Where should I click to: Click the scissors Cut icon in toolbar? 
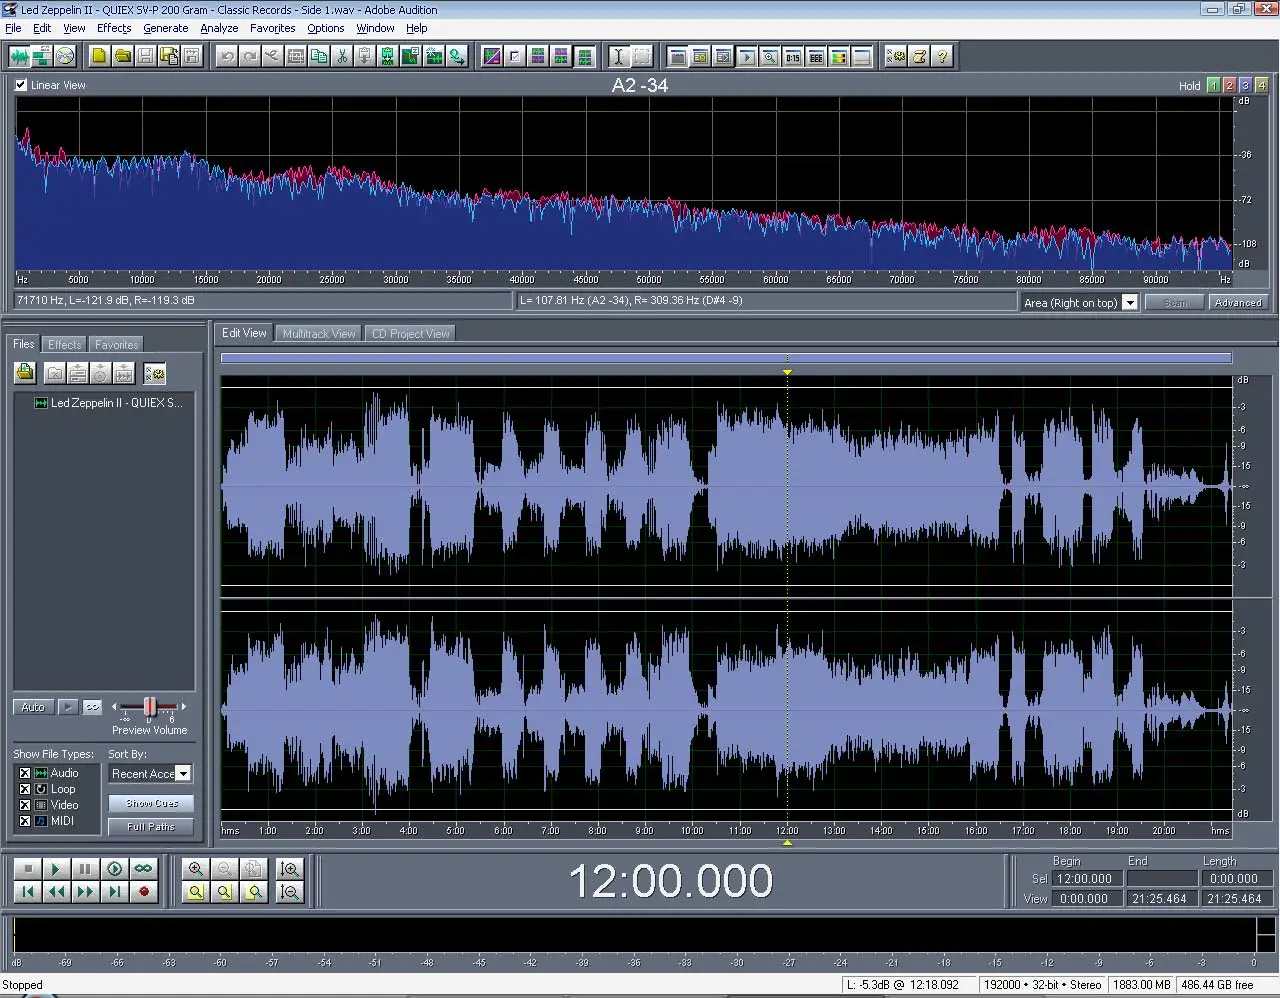coord(341,56)
